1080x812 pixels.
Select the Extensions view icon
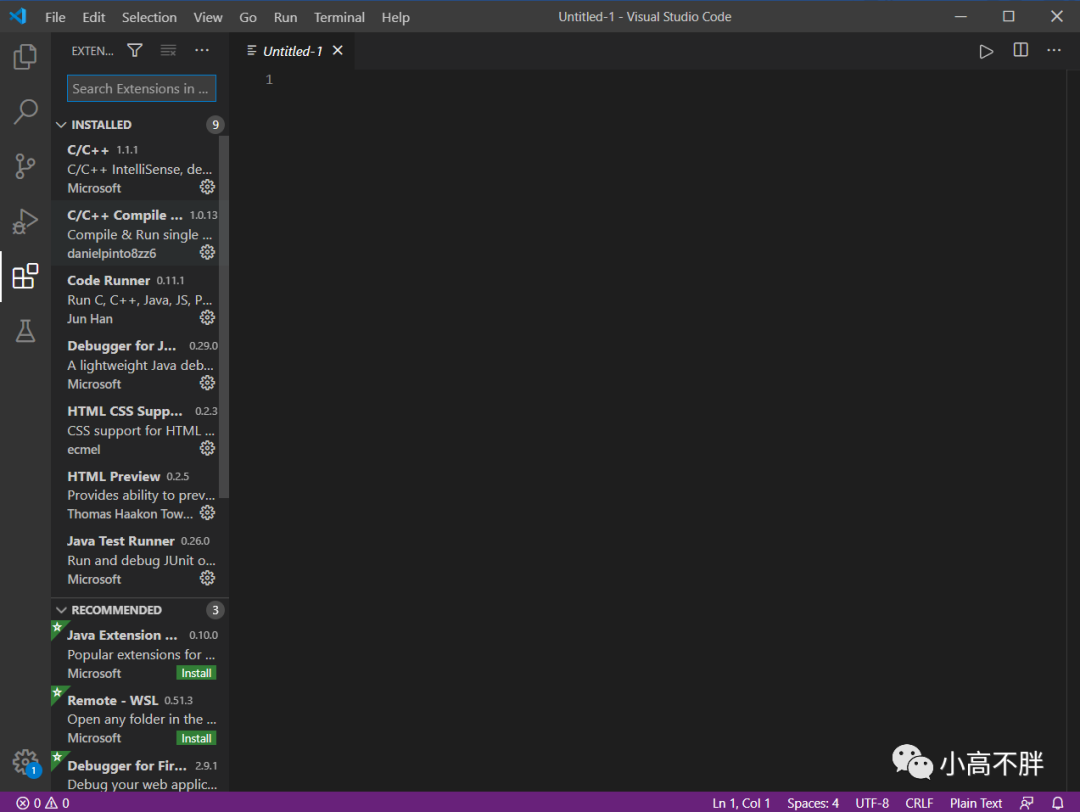[25, 276]
